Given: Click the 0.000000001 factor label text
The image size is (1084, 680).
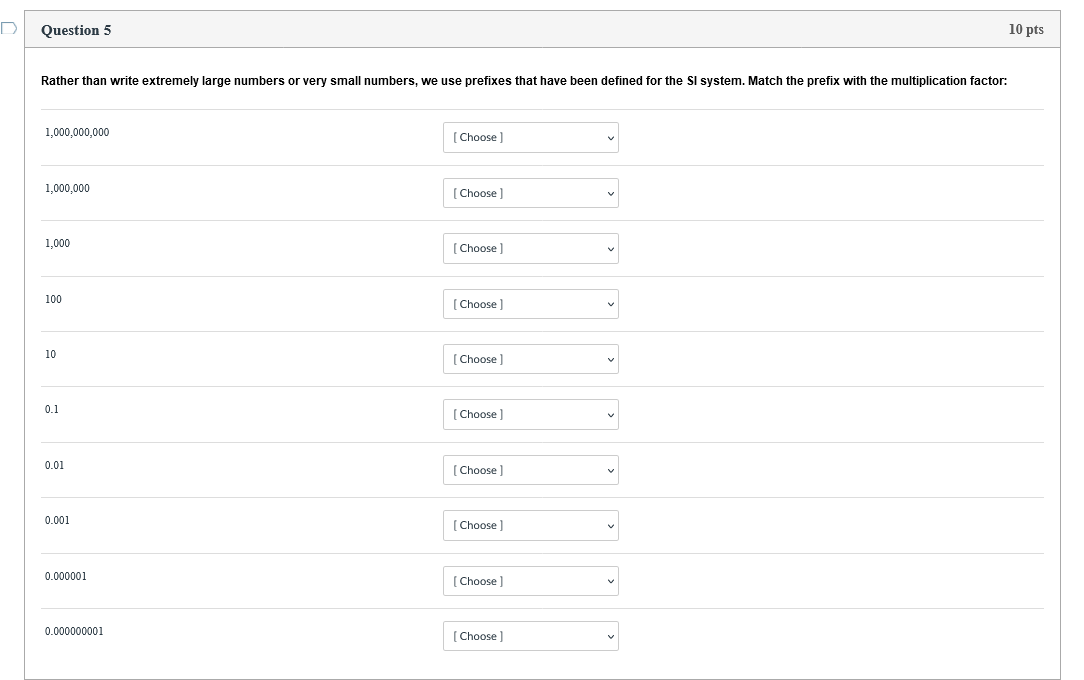Looking at the screenshot, I should (74, 631).
